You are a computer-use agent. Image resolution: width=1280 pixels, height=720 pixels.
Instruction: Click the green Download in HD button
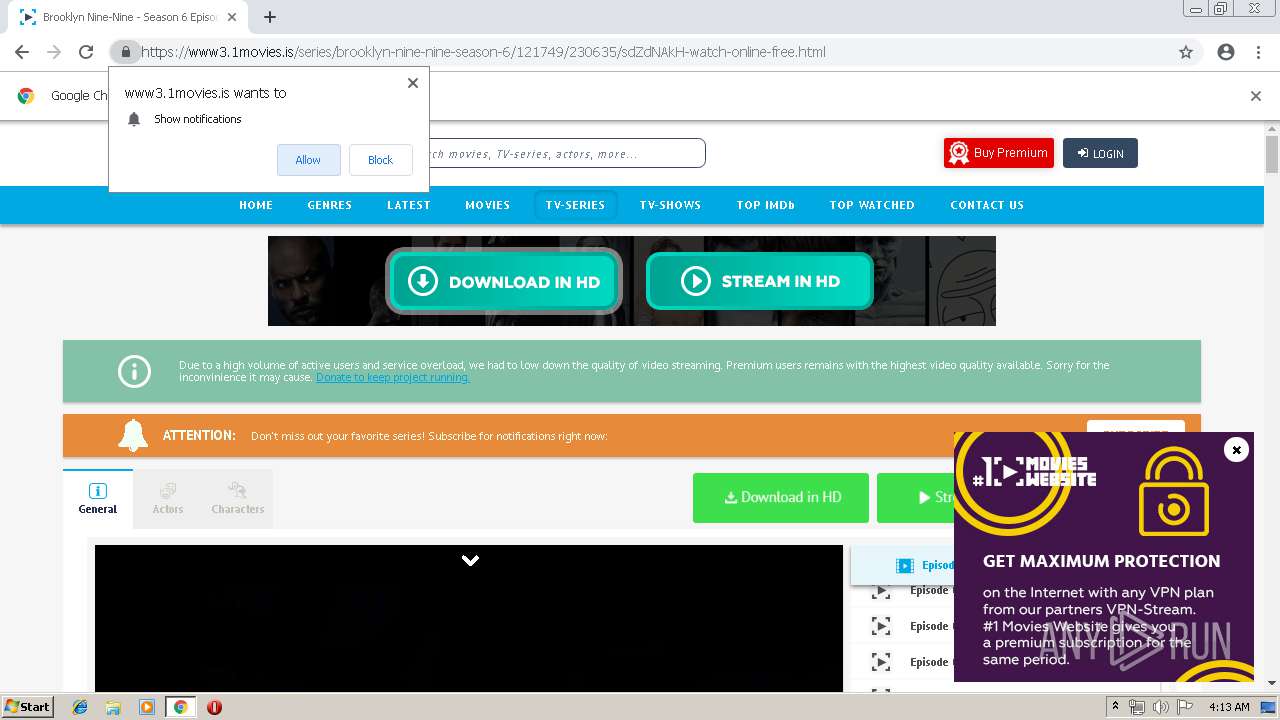tap(781, 497)
